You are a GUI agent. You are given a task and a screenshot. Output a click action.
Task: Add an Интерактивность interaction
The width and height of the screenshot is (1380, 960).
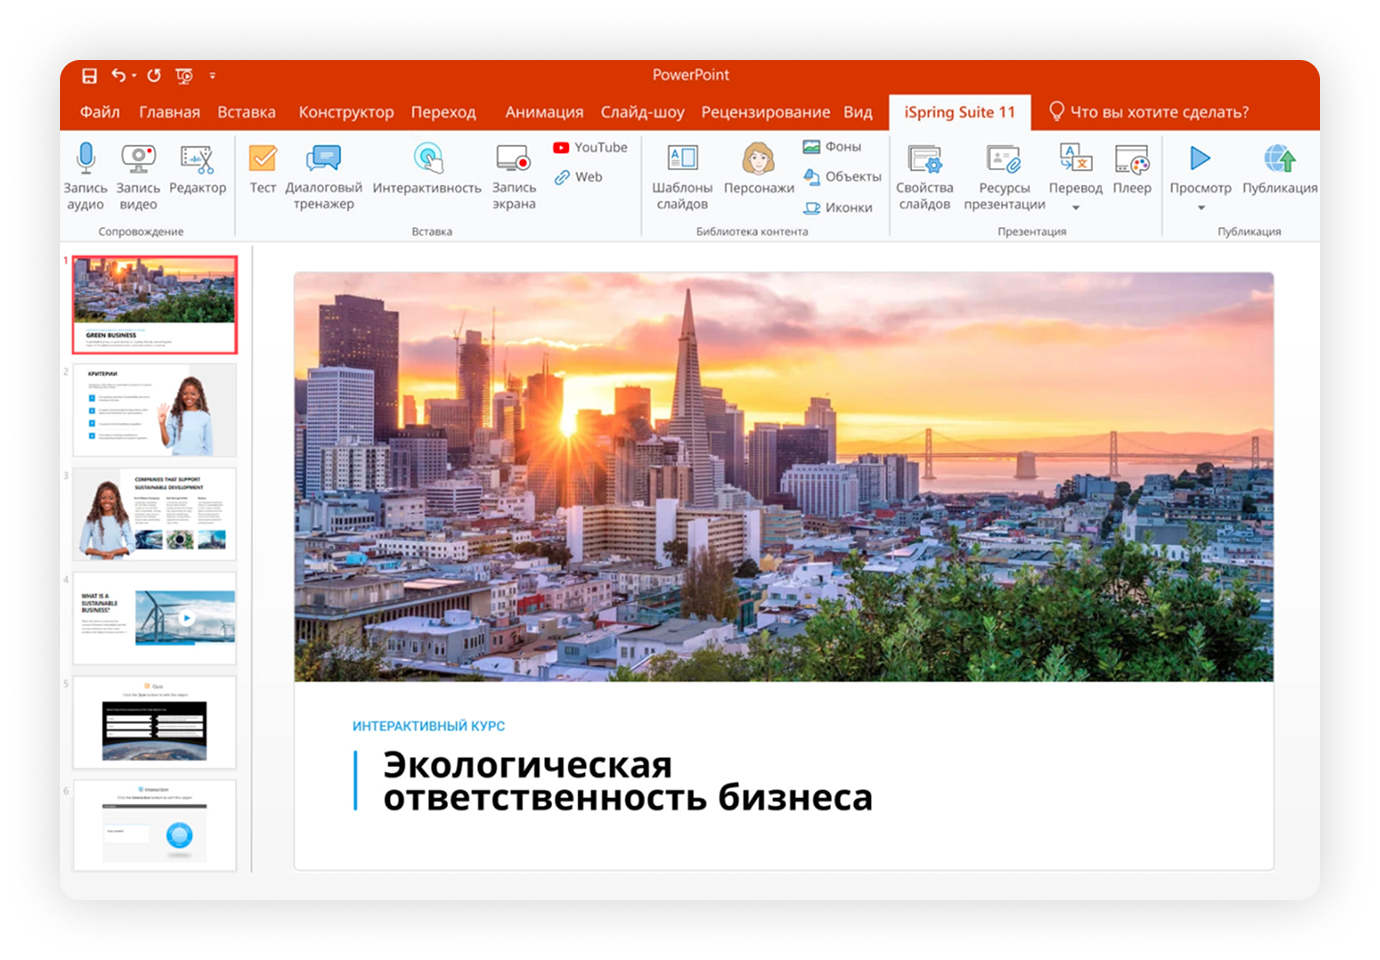pos(427,159)
